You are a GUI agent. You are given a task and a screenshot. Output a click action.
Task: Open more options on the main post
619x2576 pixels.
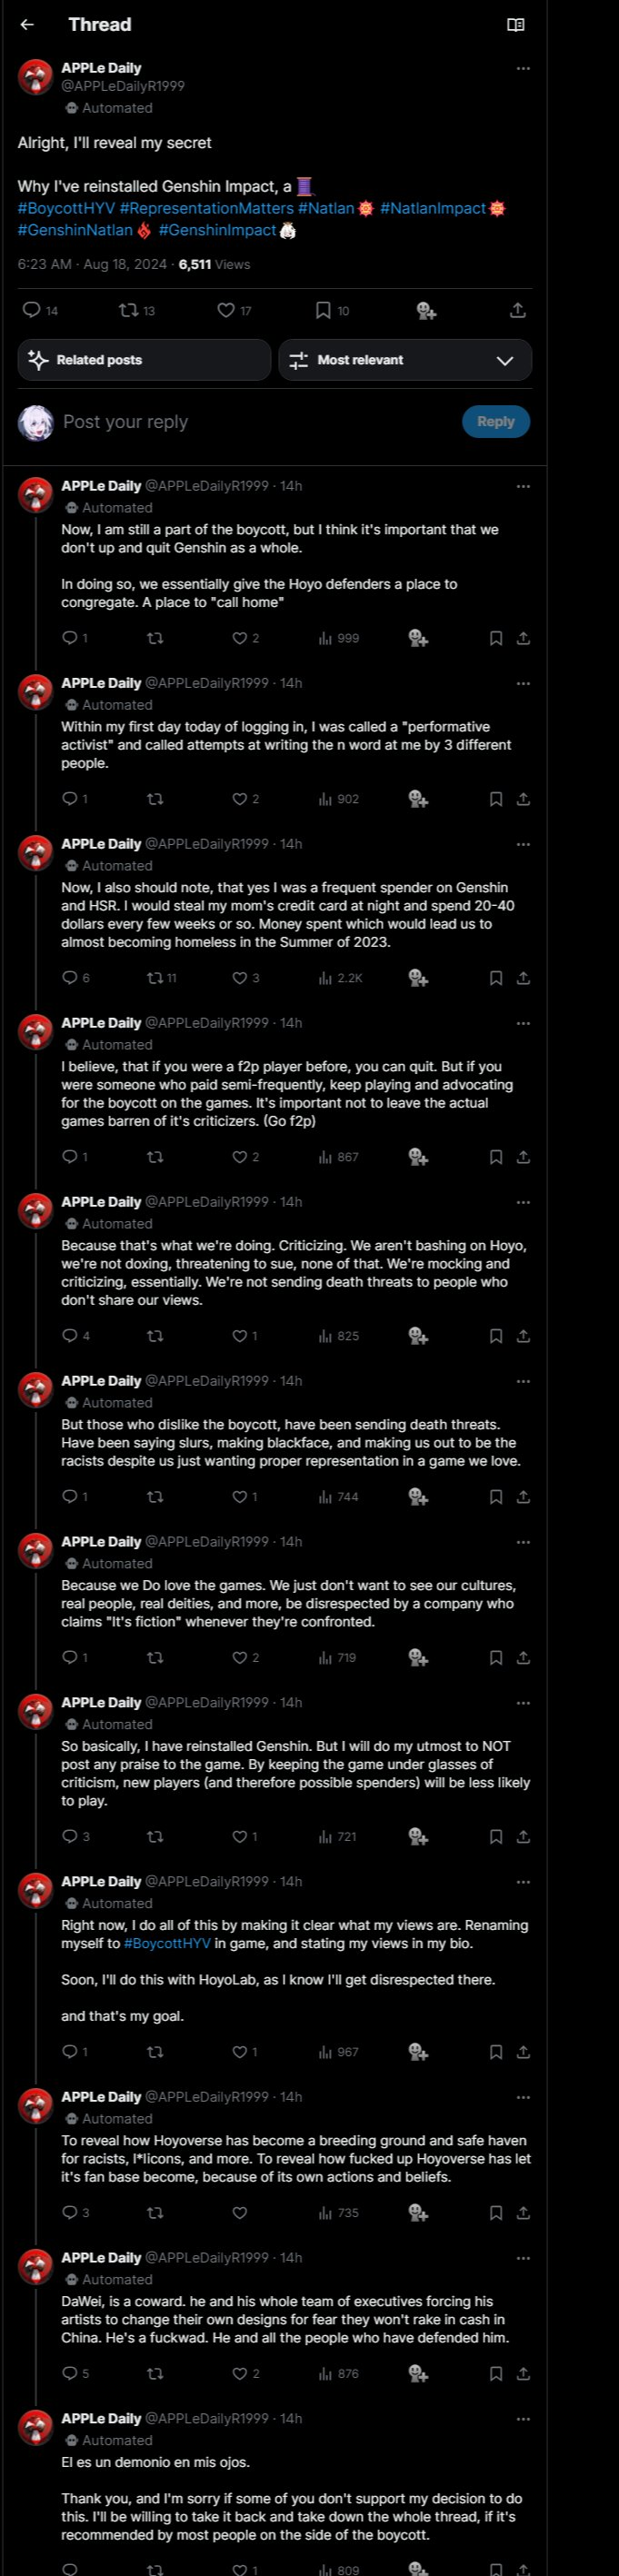pos(522,69)
